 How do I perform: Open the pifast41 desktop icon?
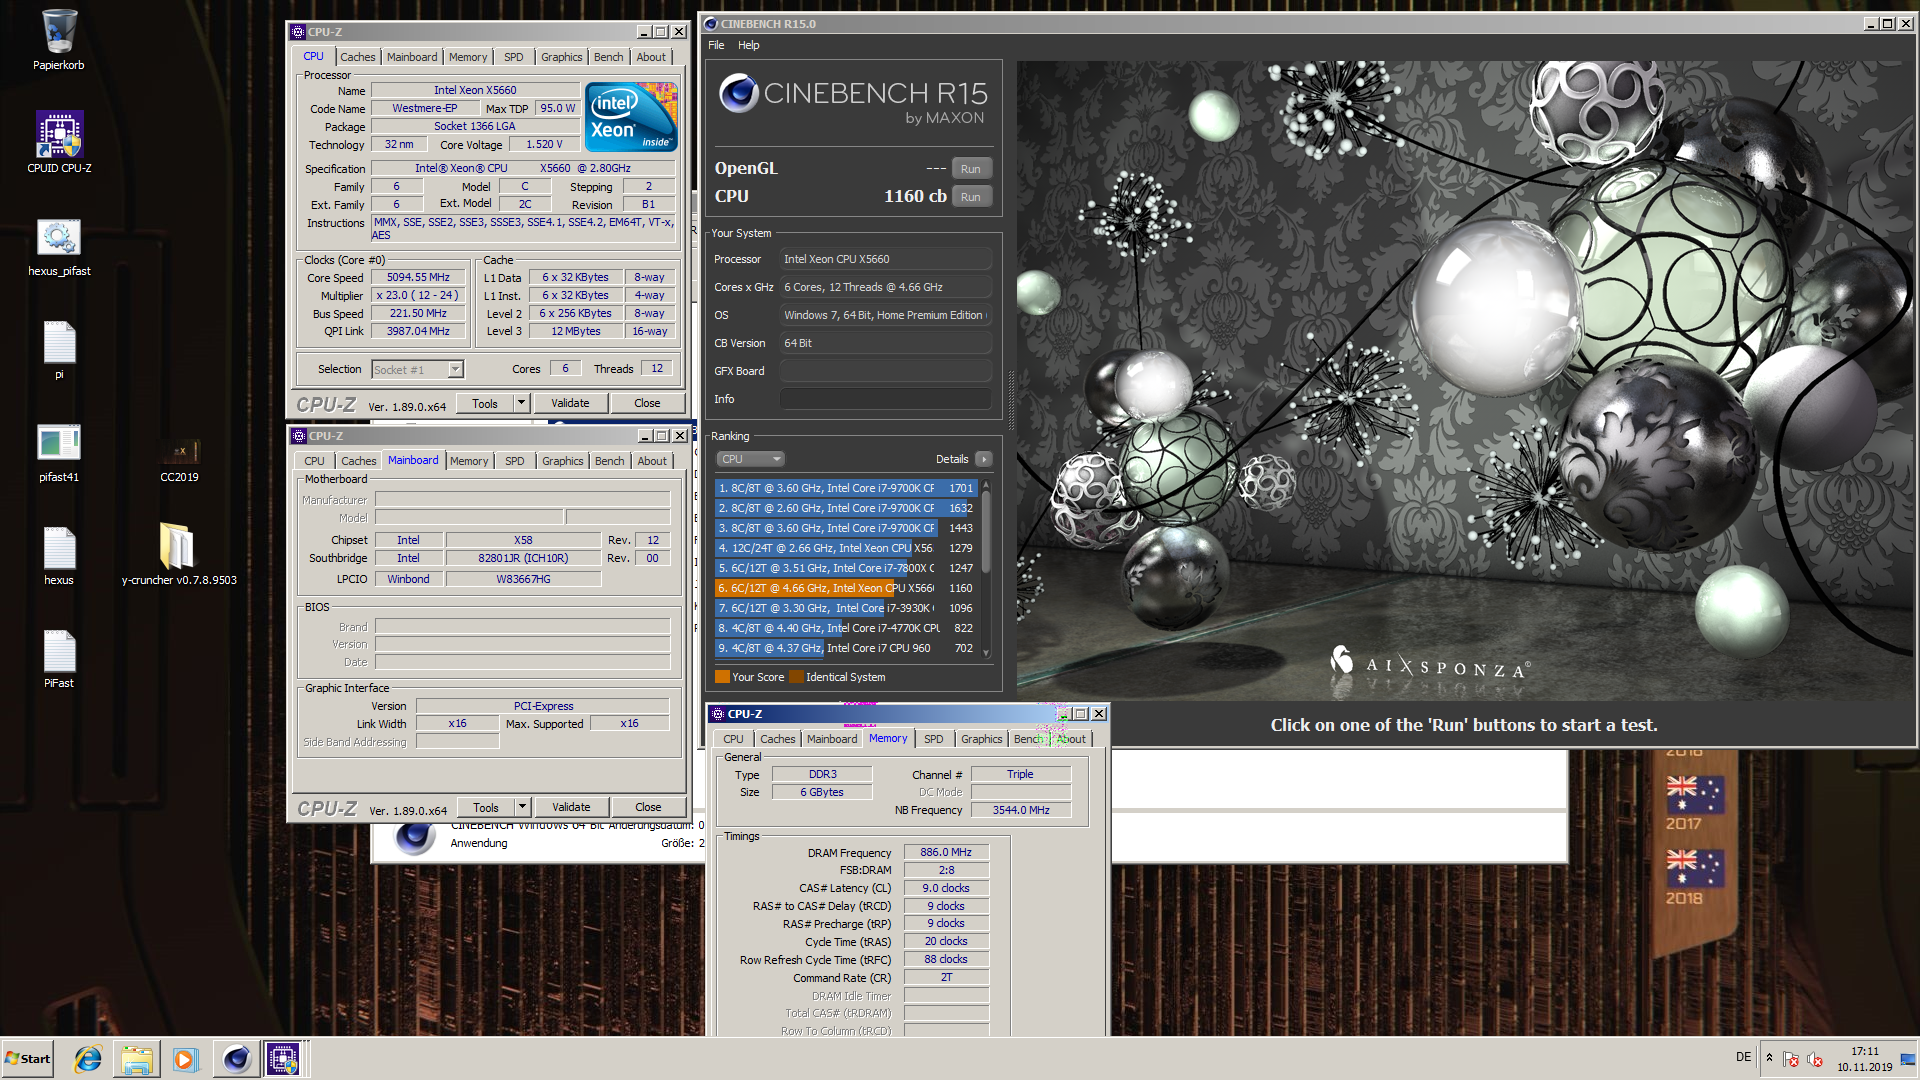pyautogui.click(x=59, y=453)
